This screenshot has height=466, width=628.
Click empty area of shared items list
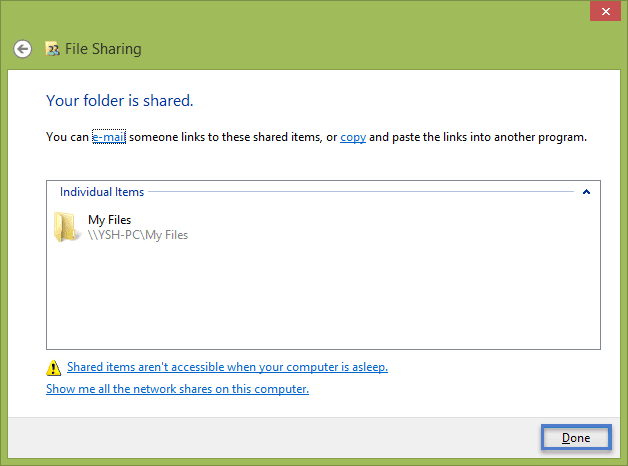point(323,296)
